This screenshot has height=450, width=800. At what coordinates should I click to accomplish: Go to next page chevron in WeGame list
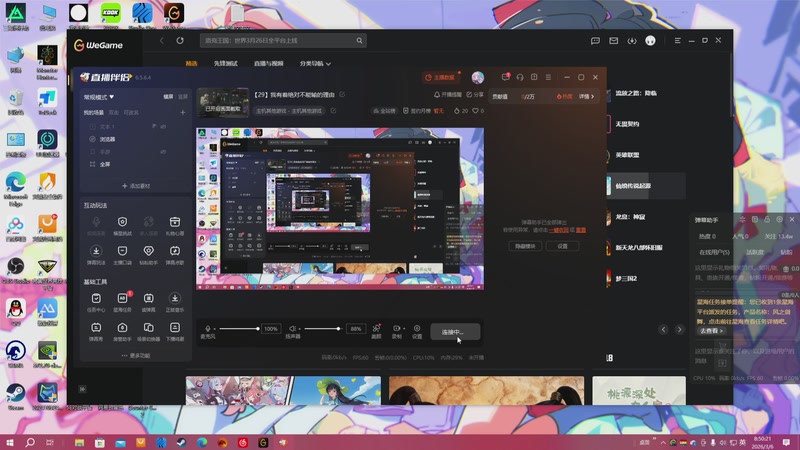679,330
